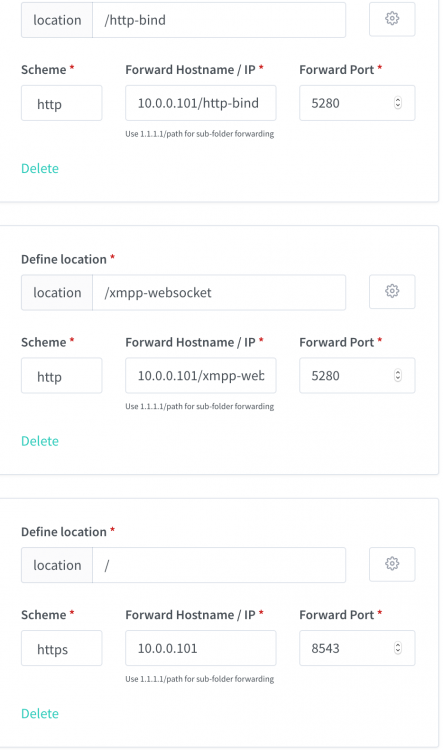Open gear settings for /http-bind location
Viewport: 443px width, 750px height.
(392, 19)
